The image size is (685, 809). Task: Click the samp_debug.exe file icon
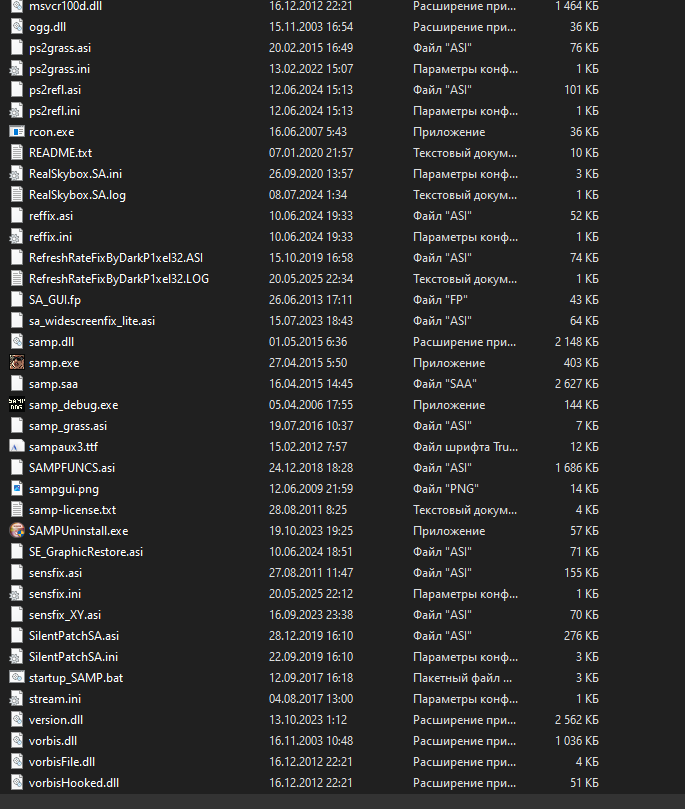click(16, 405)
